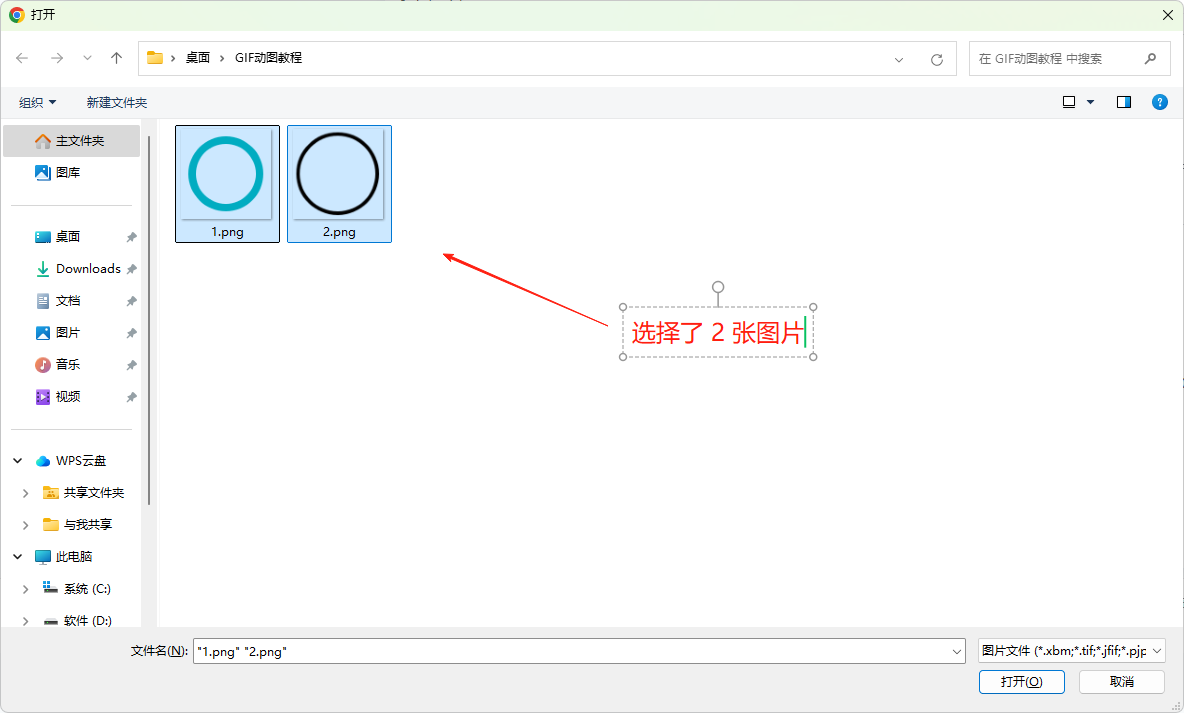Click 新建文件夹 in toolbar
This screenshot has width=1184, height=713.
click(117, 102)
